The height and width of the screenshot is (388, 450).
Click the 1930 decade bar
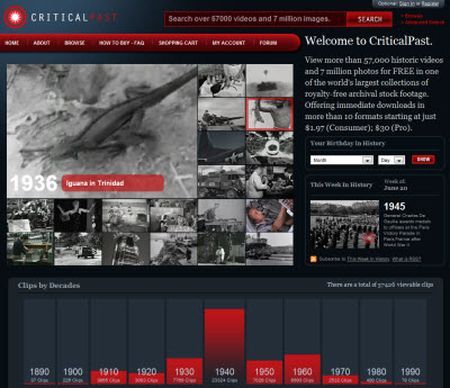[x=184, y=371]
